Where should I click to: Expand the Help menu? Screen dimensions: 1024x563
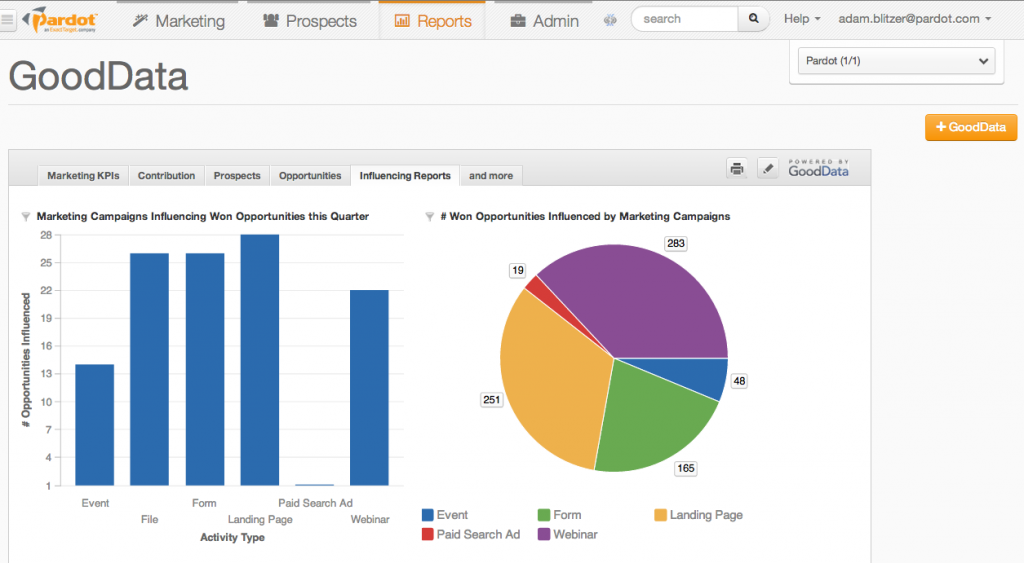pos(802,19)
